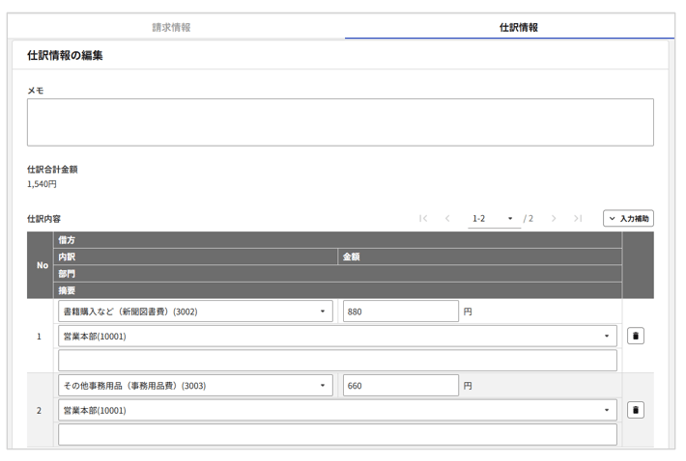Image resolution: width=686 pixels, height=461 pixels.
Task: Click the No column header
Action: pos(42,265)
